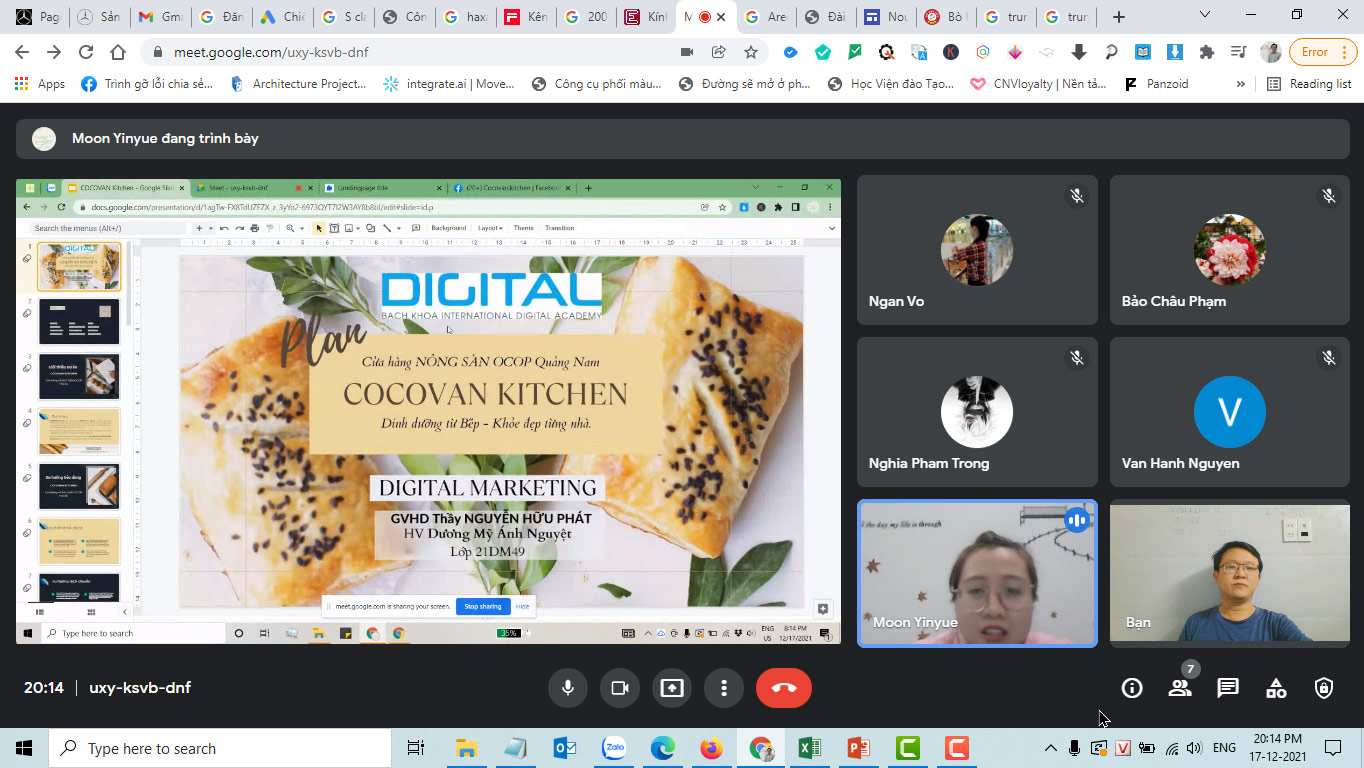The height and width of the screenshot is (768, 1364).
Task: Go back in browser history
Action: tap(22, 52)
